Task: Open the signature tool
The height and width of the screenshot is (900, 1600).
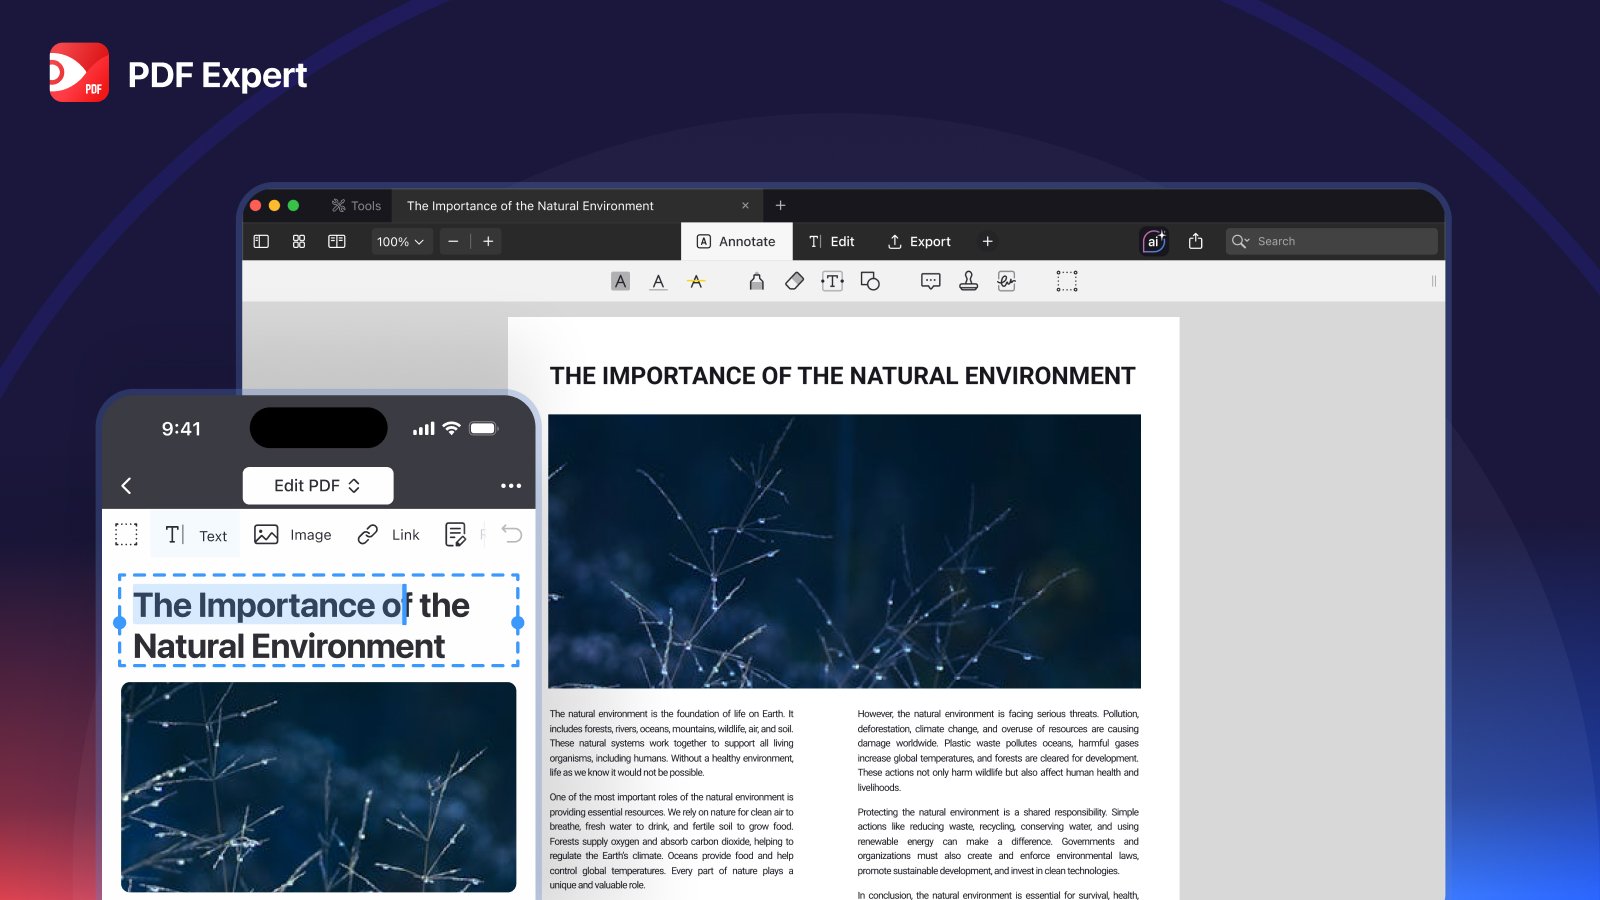Action: [x=1006, y=282]
